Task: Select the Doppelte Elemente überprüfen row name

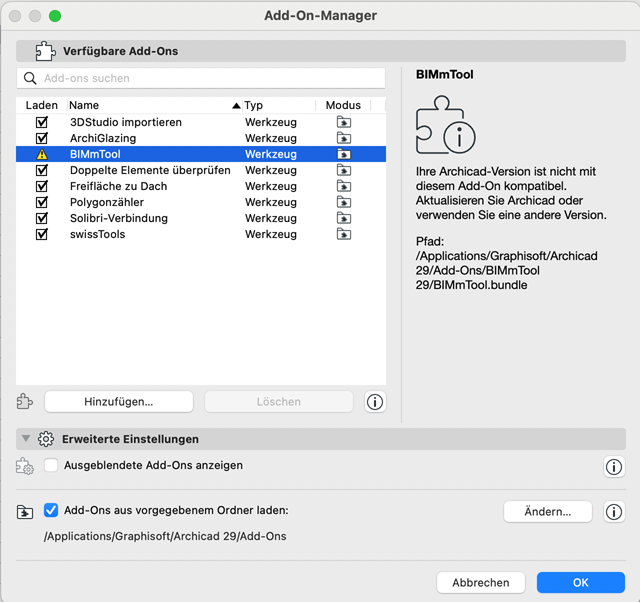Action: click(150, 170)
